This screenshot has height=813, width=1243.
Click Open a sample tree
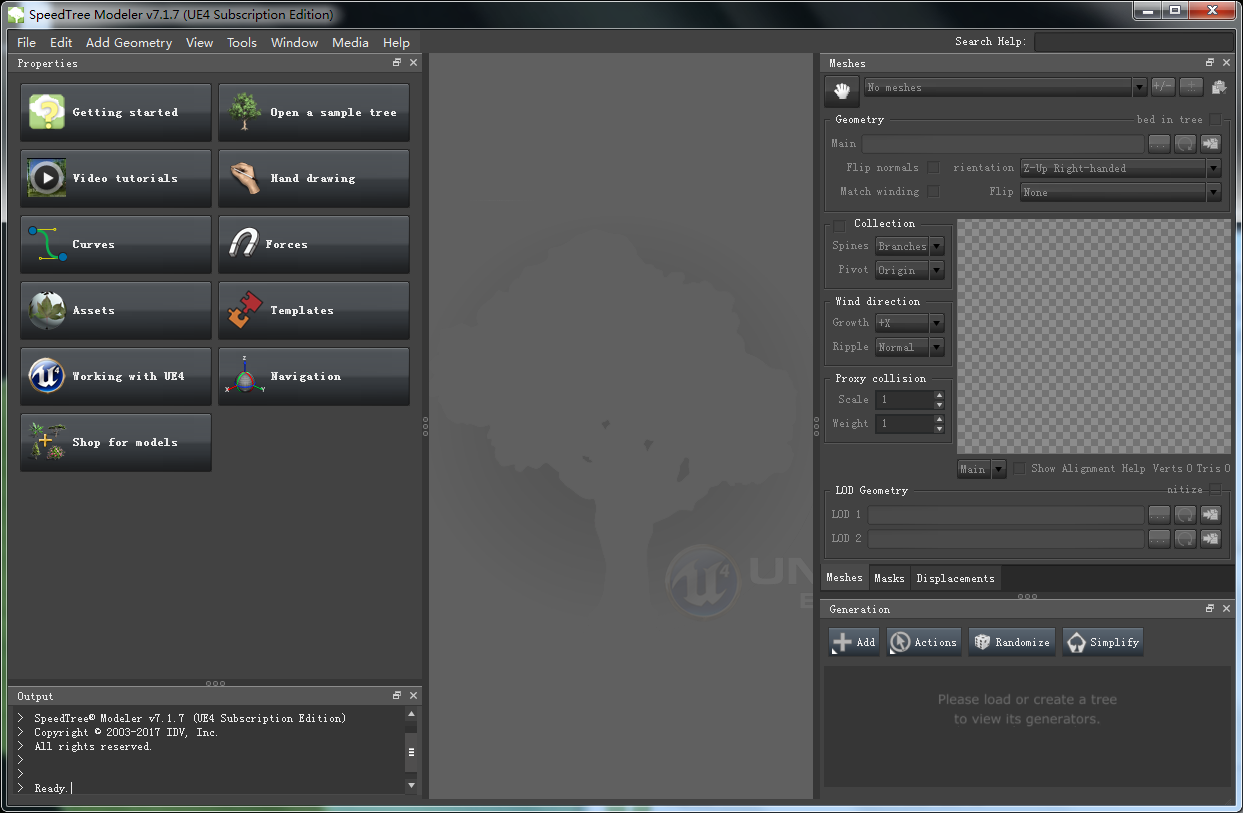pos(314,113)
